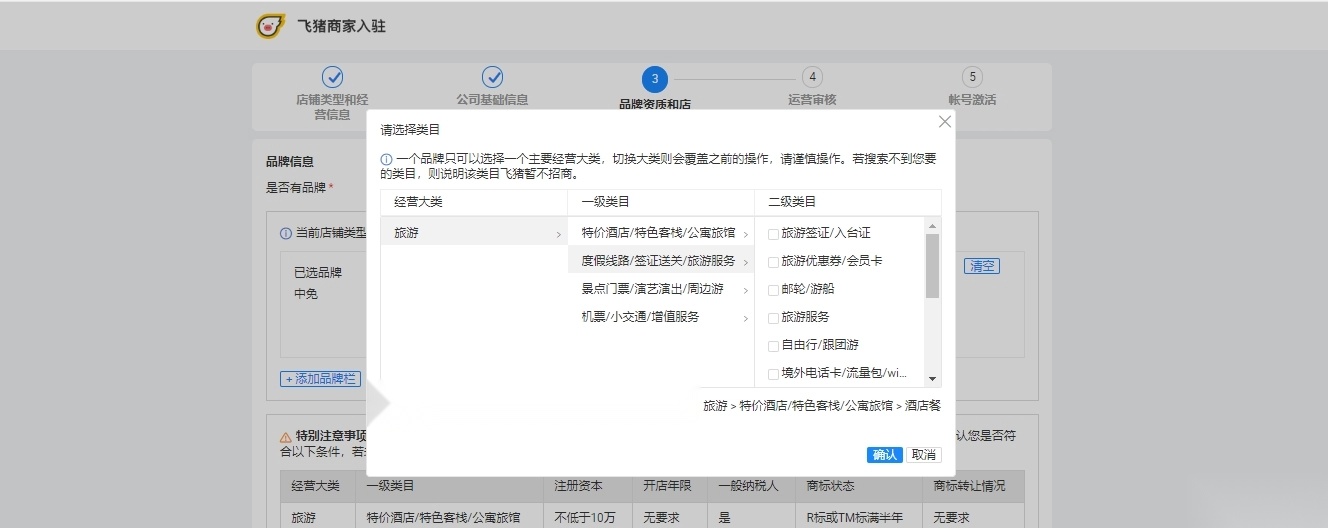The image size is (1328, 528).
Task: Check the 邮轮/游船 checkbox
Action: (773, 289)
